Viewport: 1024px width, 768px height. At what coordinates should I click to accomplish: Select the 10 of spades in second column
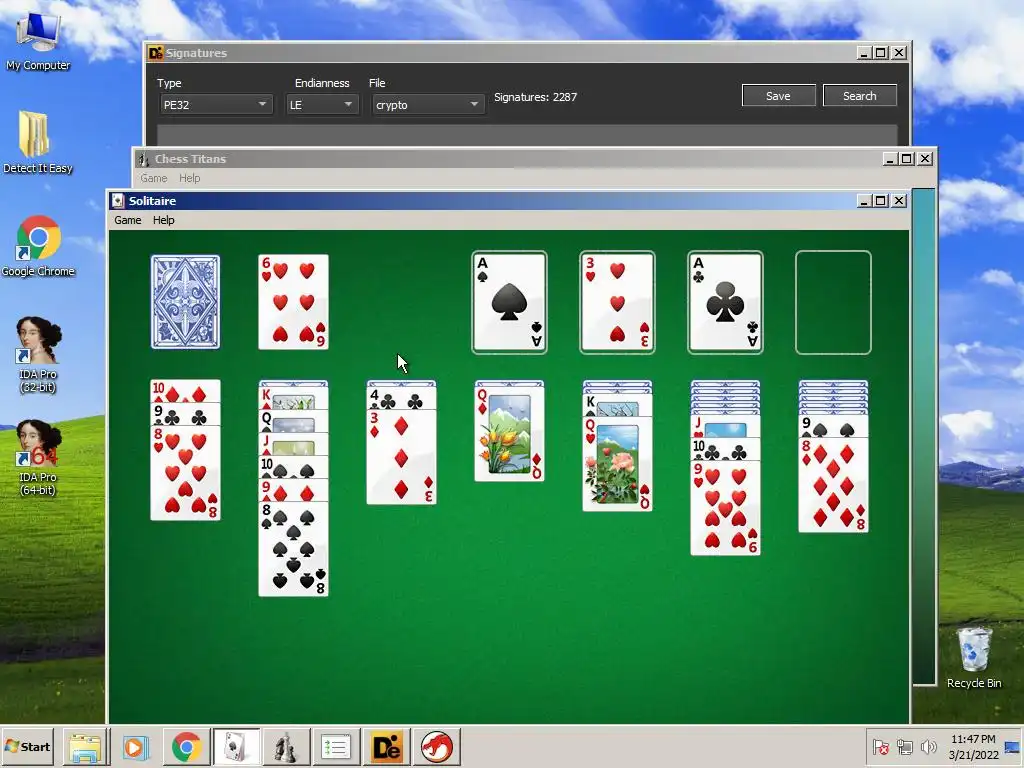[293, 467]
